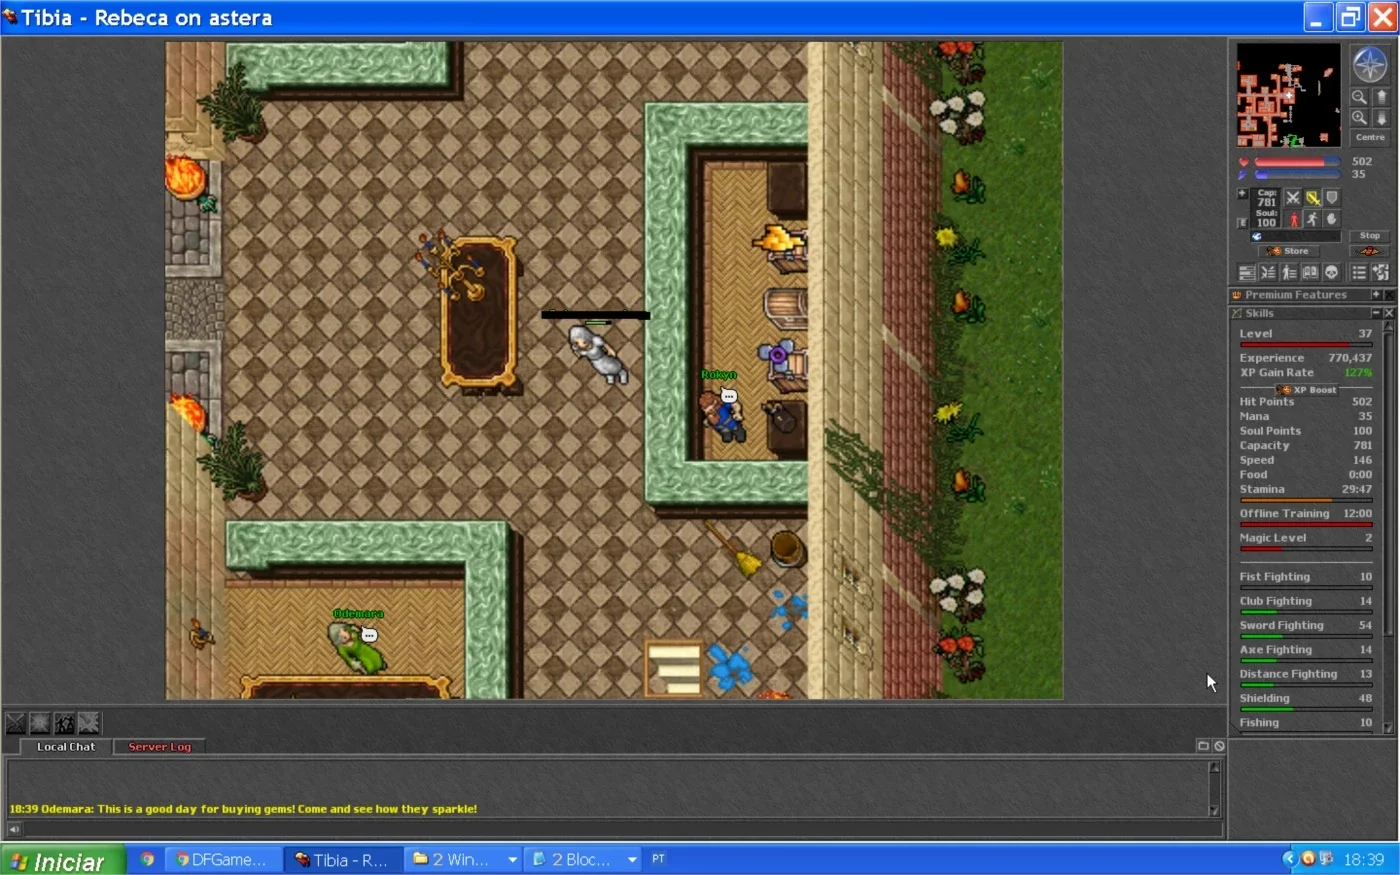Open the options list icon
The image size is (1400, 875).
pyautogui.click(x=1359, y=272)
